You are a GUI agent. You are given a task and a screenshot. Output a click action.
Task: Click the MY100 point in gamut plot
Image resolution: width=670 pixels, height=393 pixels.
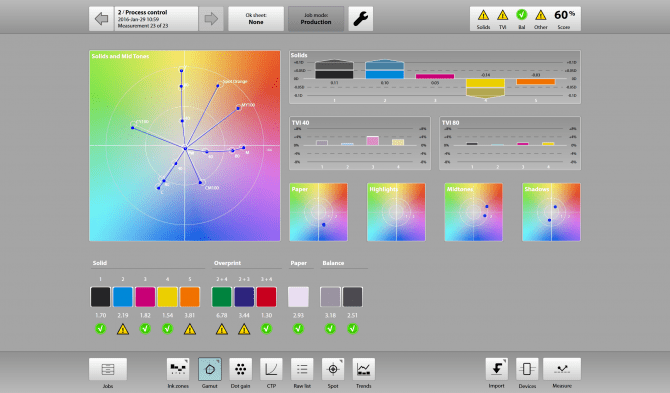pyautogui.click(x=238, y=108)
